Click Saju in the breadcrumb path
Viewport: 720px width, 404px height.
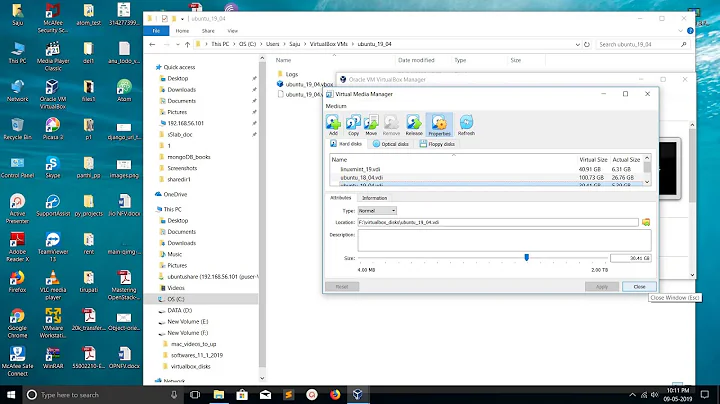[x=294, y=44]
